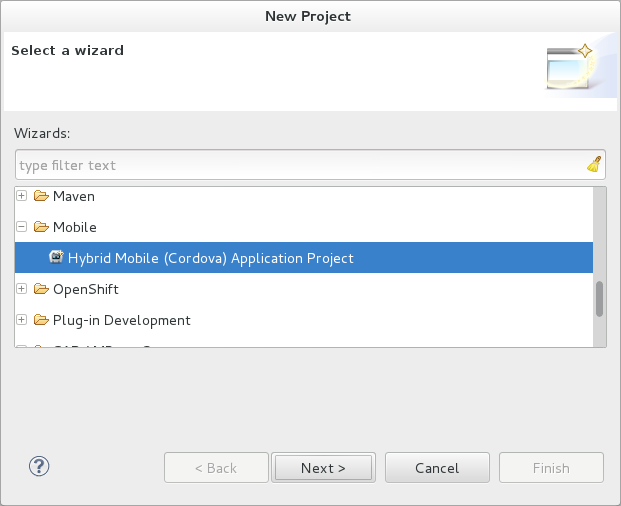Screen dimensions: 621x506
Task: Click the OpenShift folder icon
Action: tap(41, 289)
